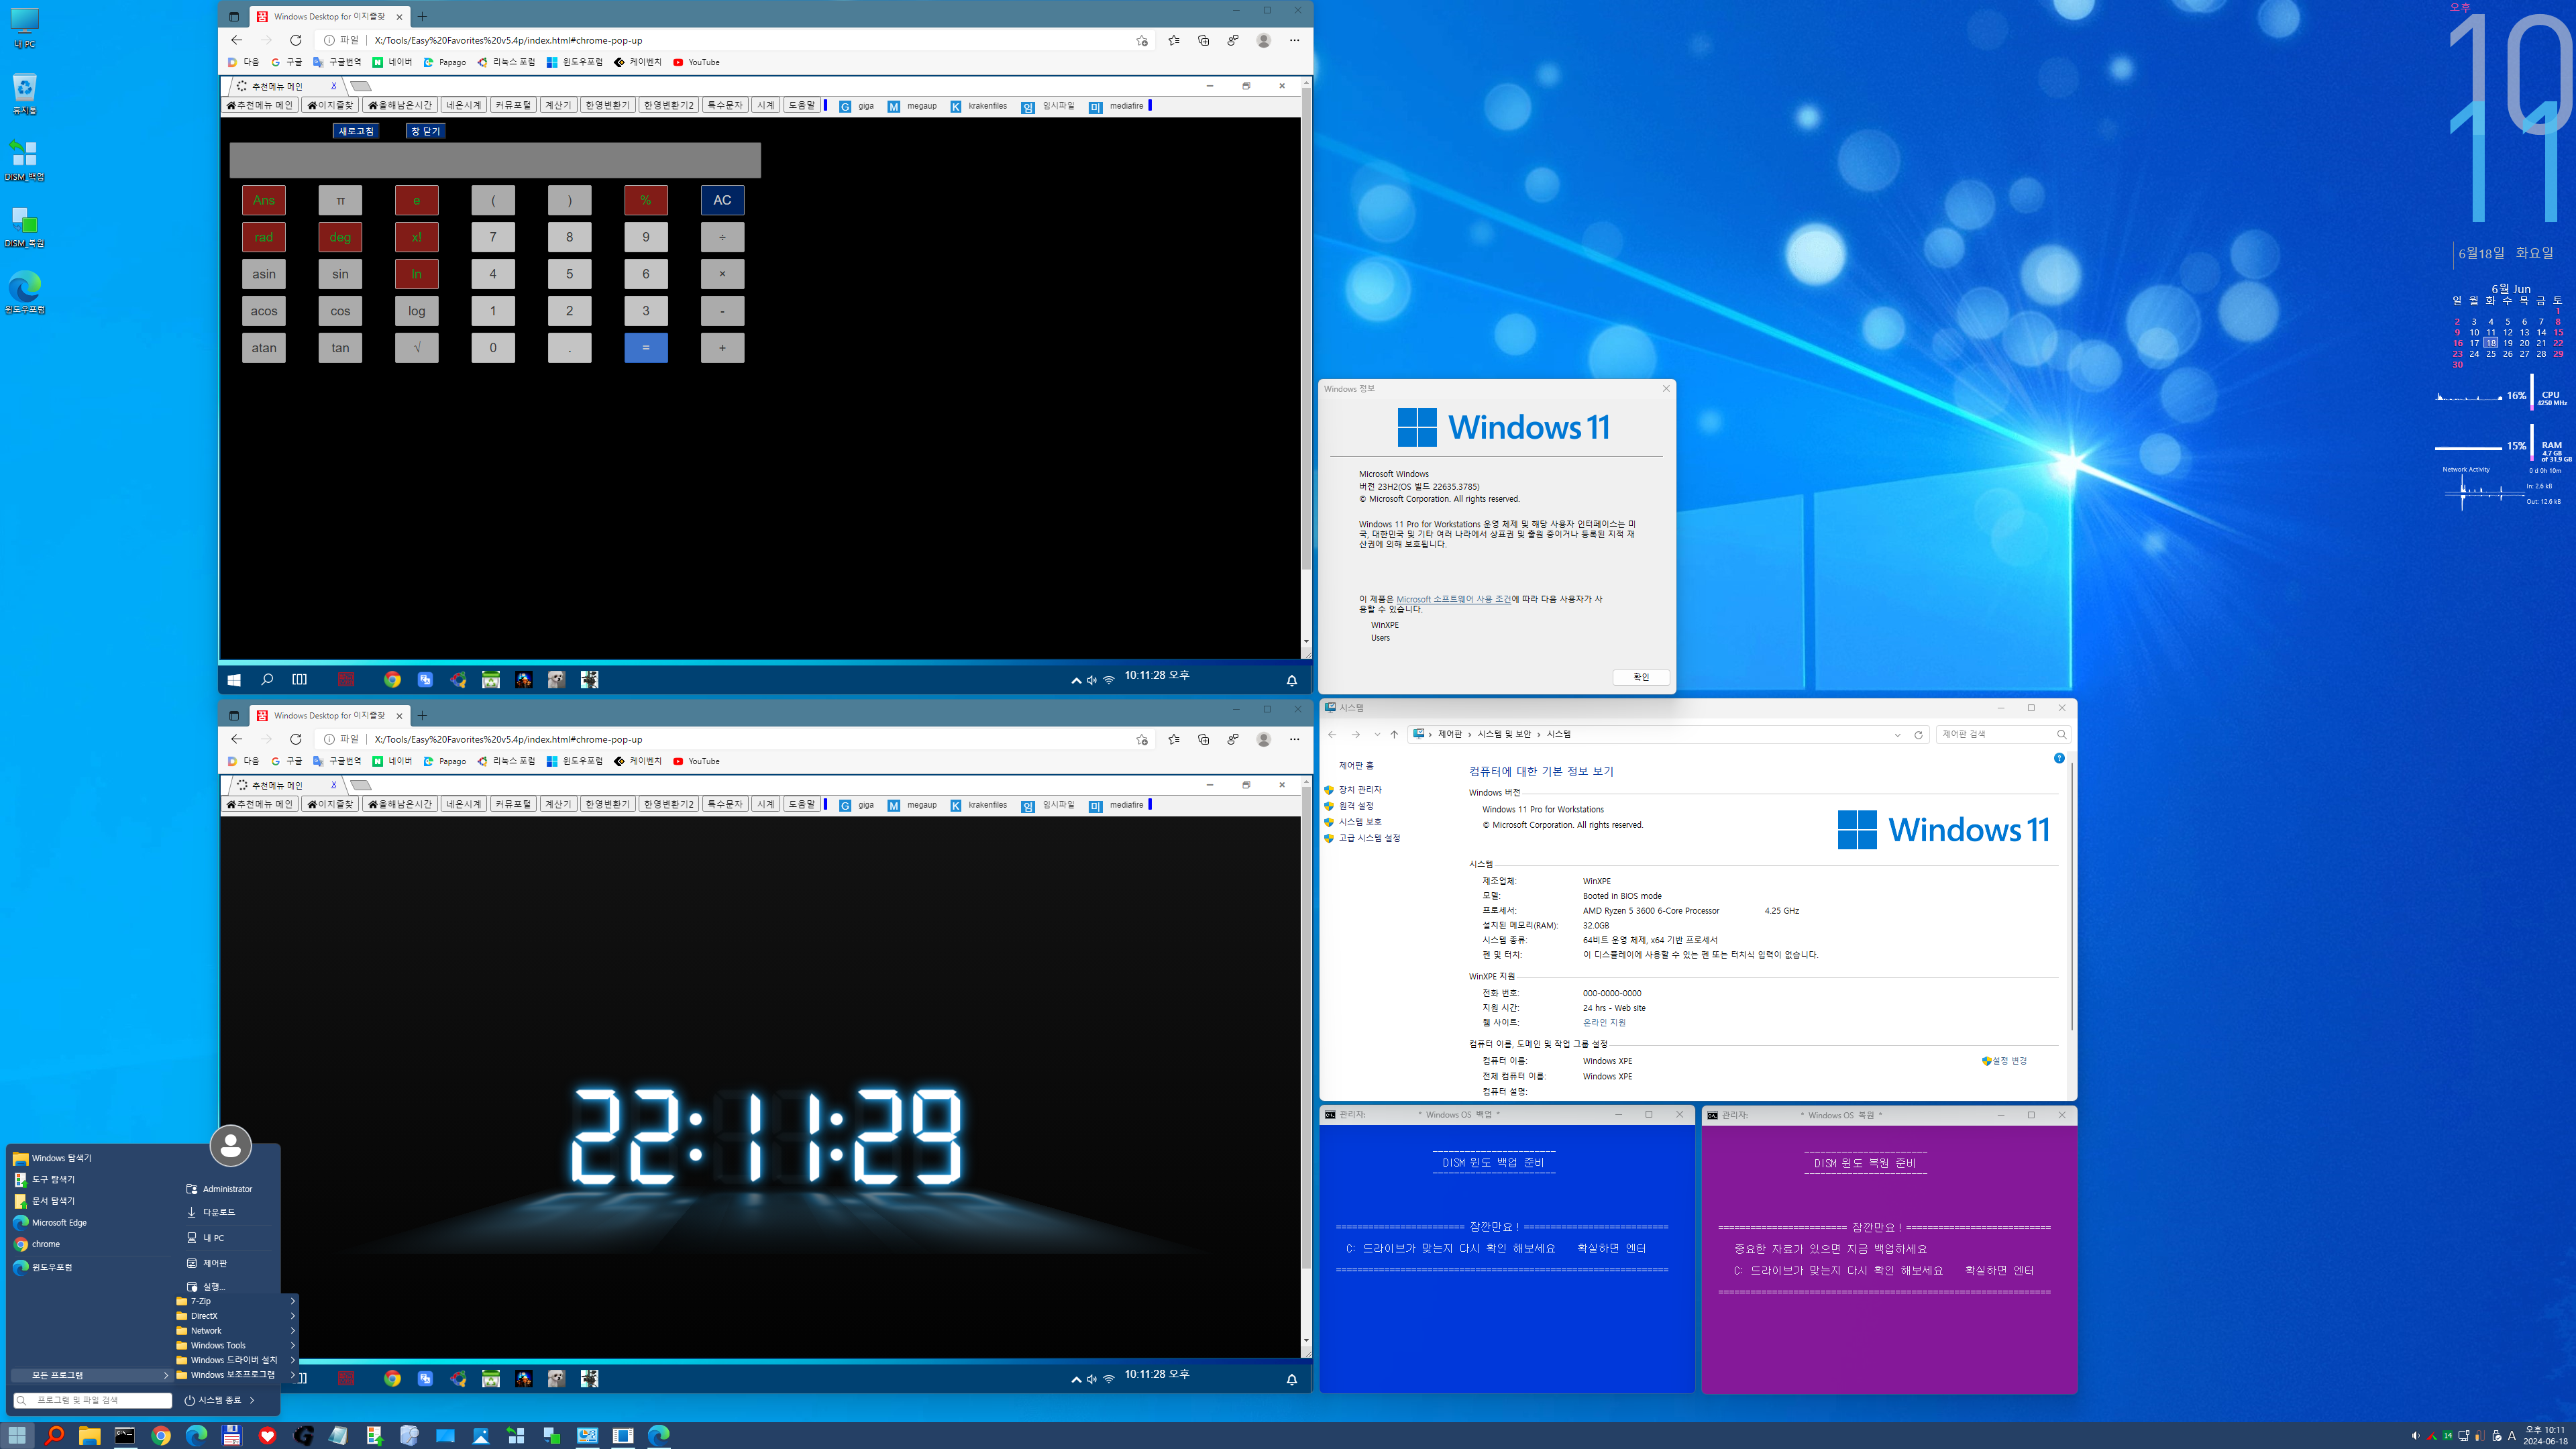Open 장치 관리자 in System window sidebar

pos(1360,790)
